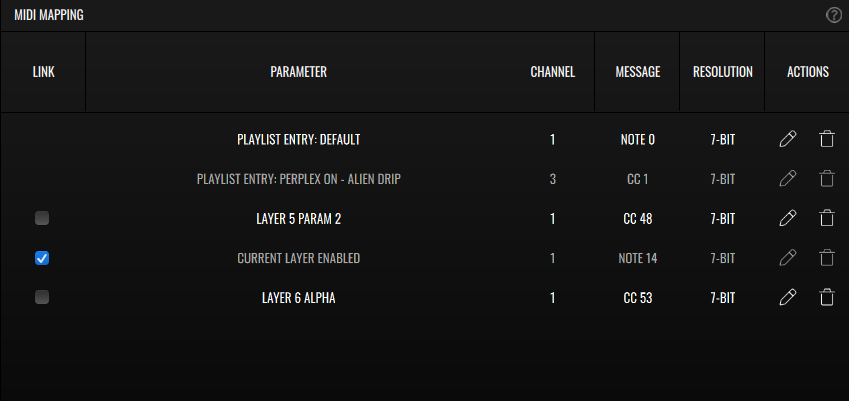Edit the Playlist Entry: Default mapping

[788, 140]
